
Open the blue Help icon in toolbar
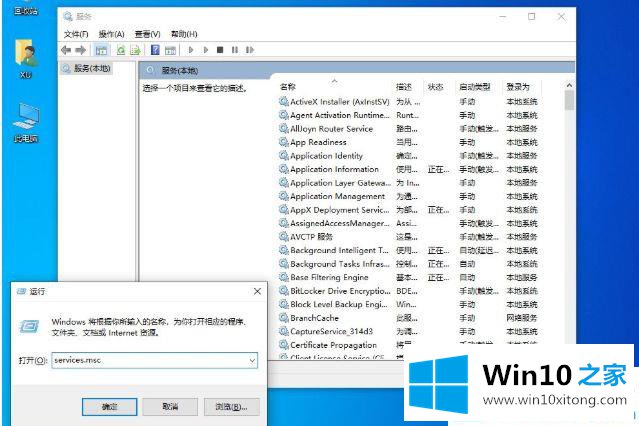point(155,50)
